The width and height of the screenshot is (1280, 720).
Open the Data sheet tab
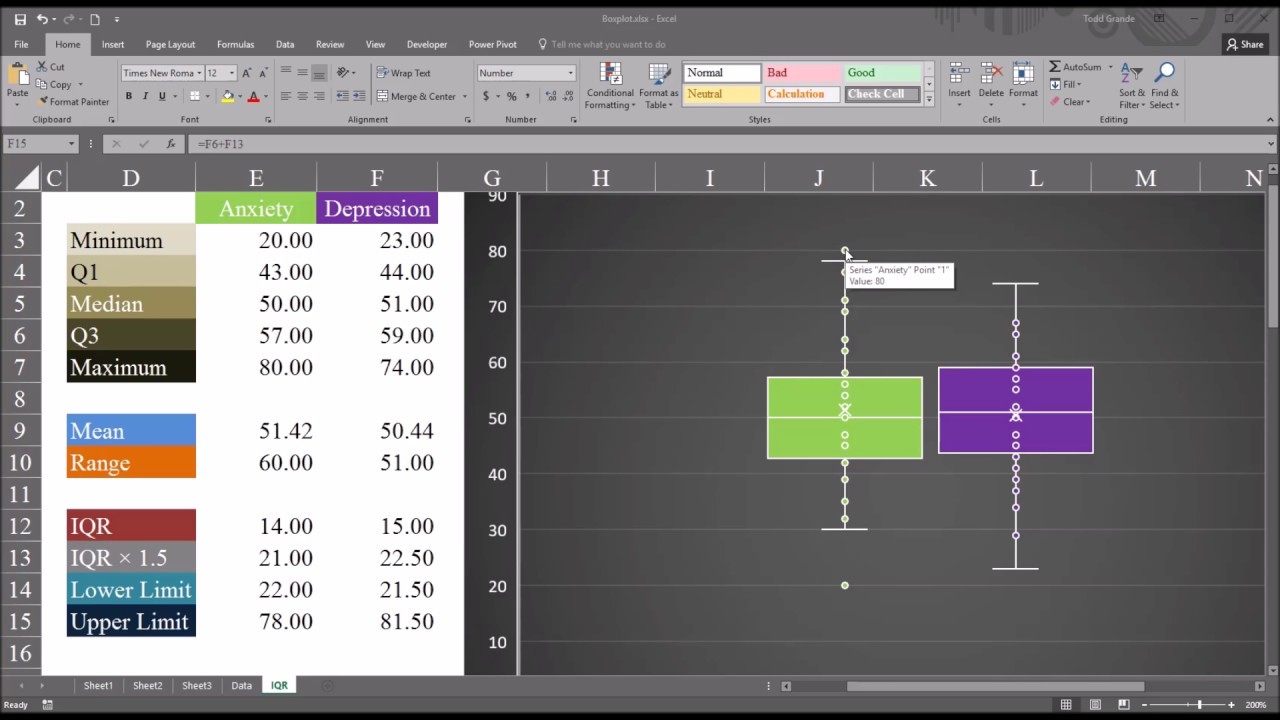tap(241, 685)
